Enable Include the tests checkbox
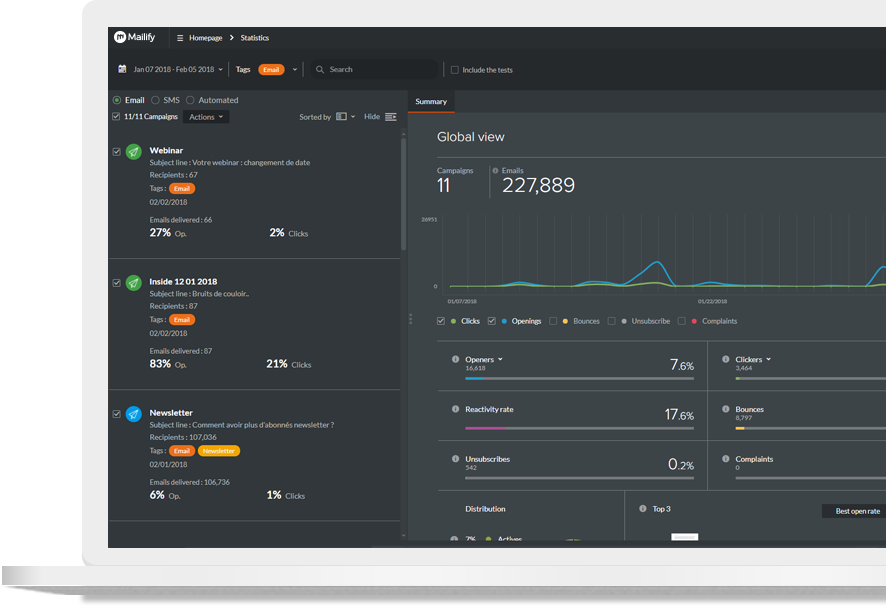The height and width of the screenshot is (608, 886). (x=455, y=70)
